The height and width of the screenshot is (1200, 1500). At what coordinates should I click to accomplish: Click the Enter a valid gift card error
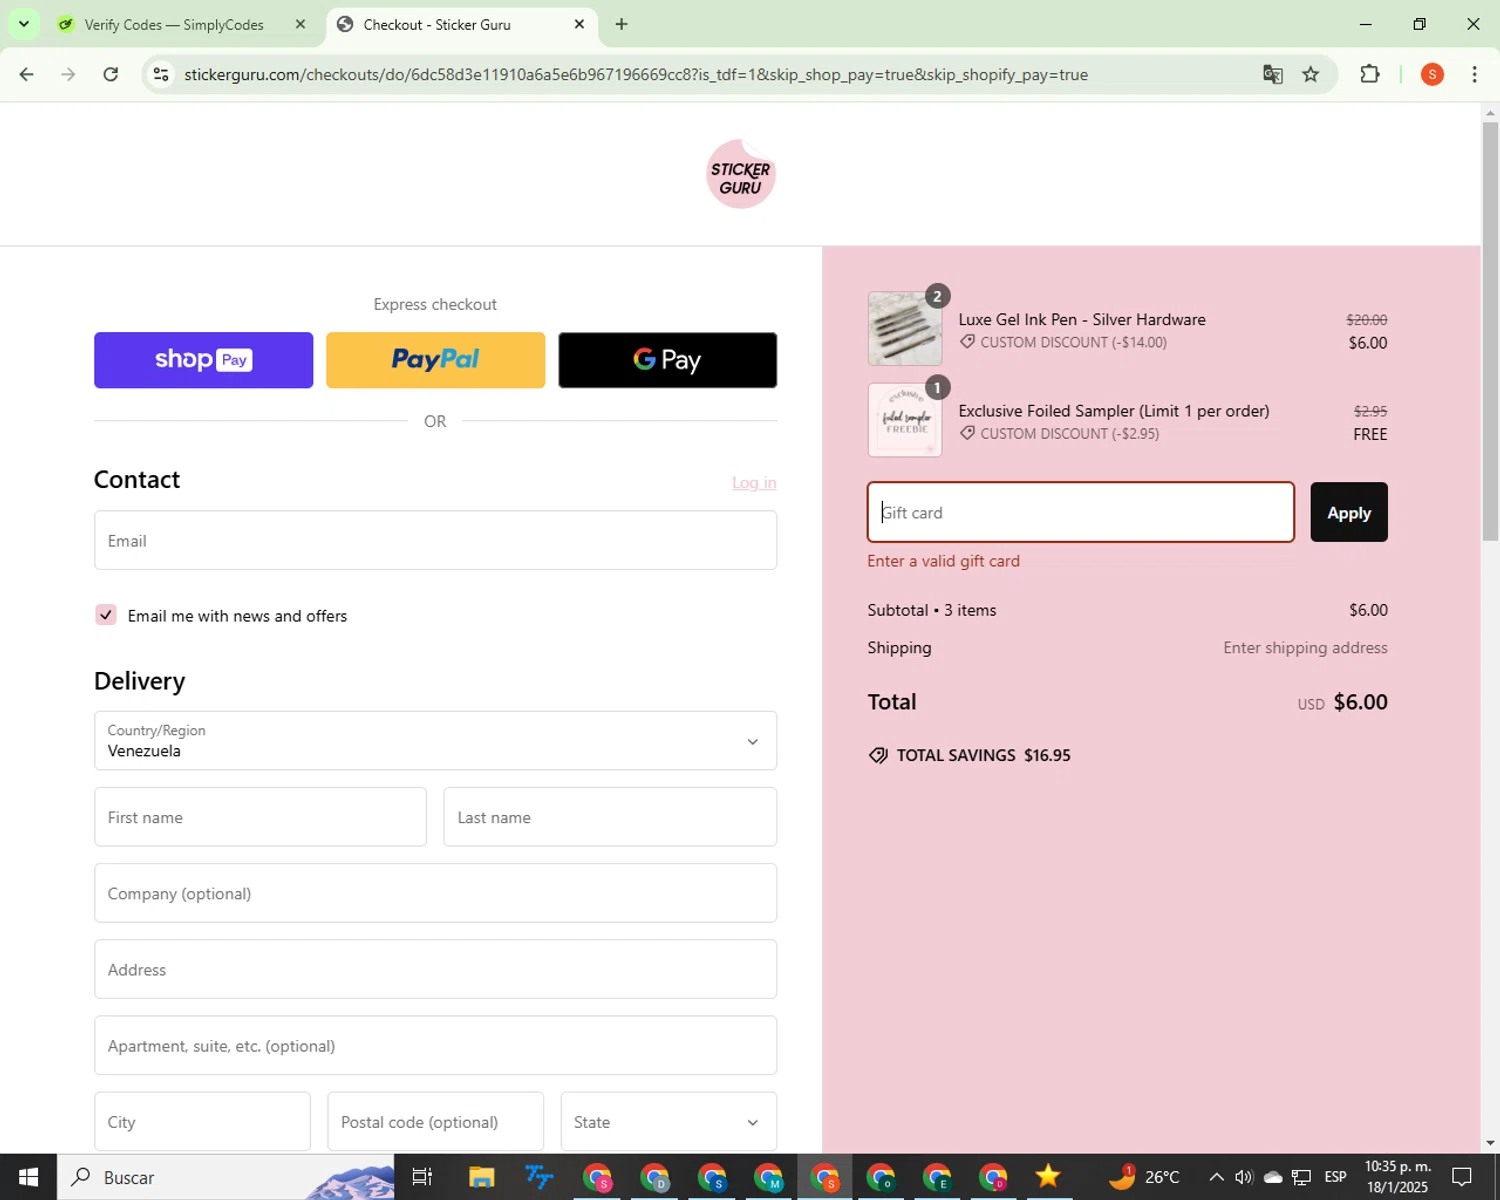[944, 561]
